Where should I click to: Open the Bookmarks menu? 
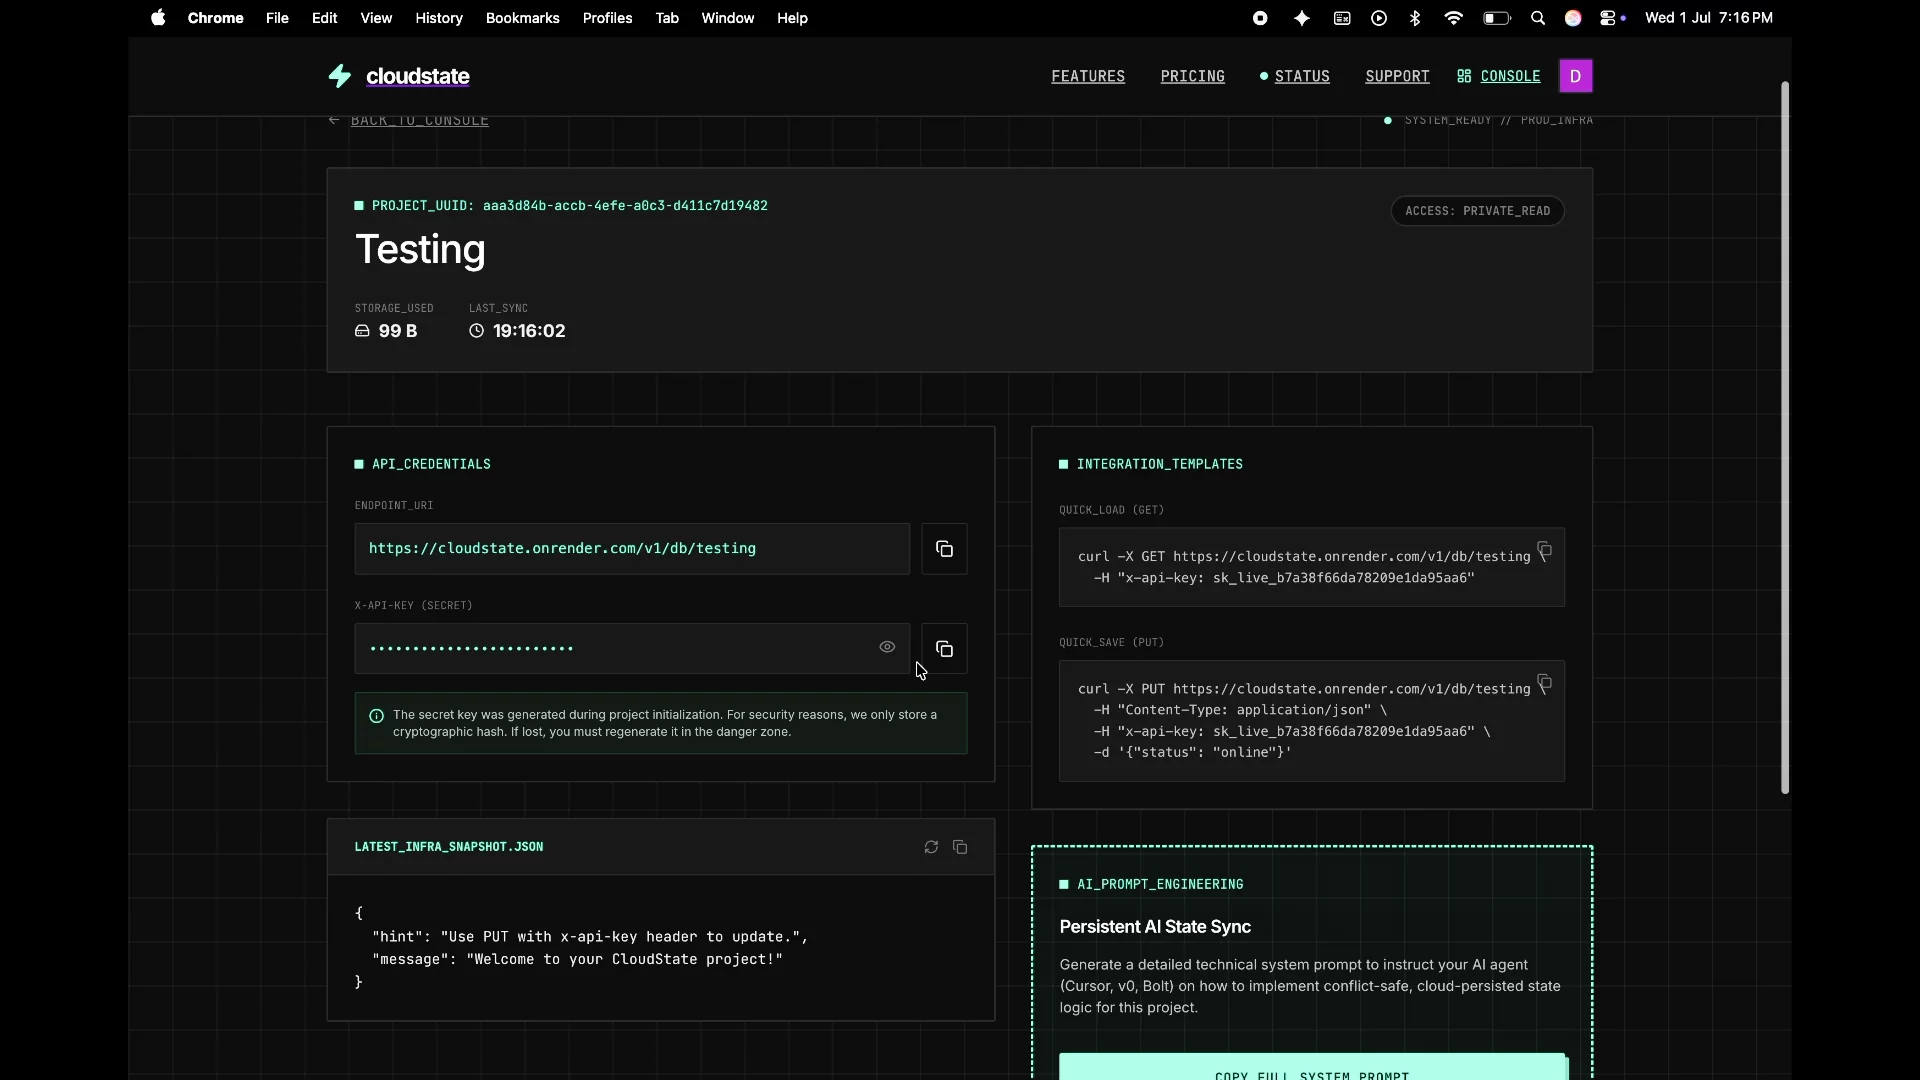(522, 18)
